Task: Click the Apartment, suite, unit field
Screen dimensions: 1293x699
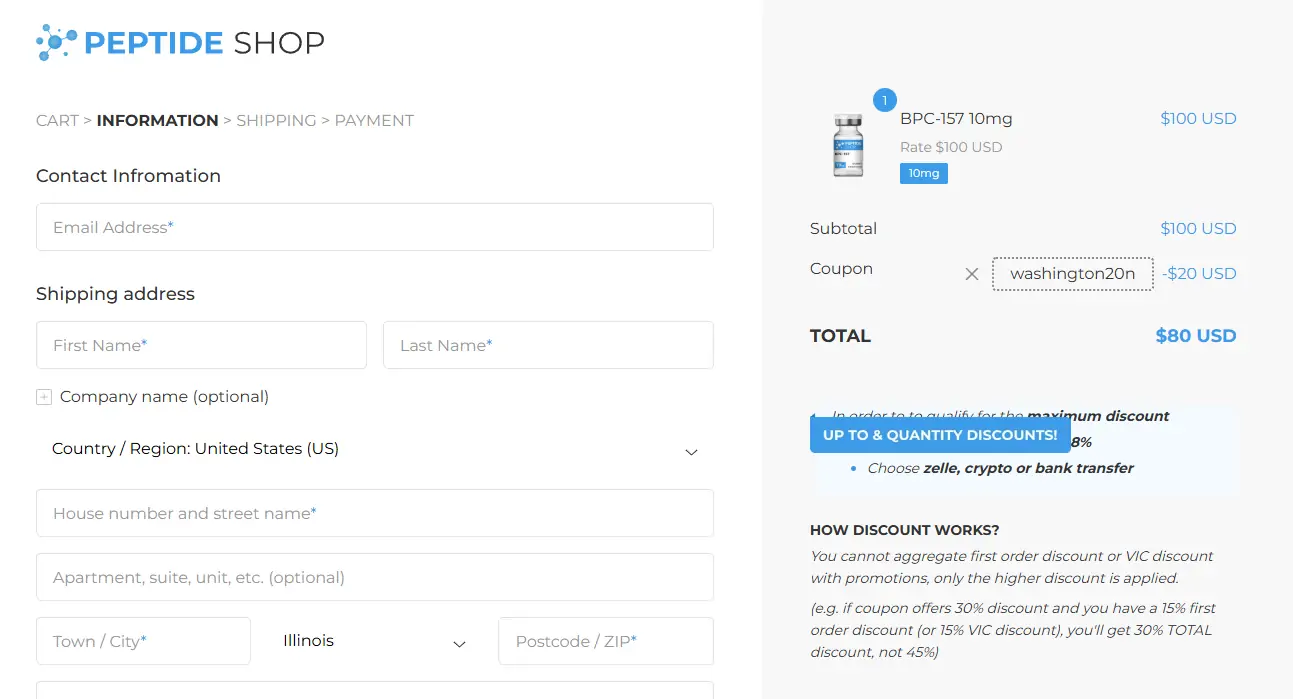Action: pos(375,577)
